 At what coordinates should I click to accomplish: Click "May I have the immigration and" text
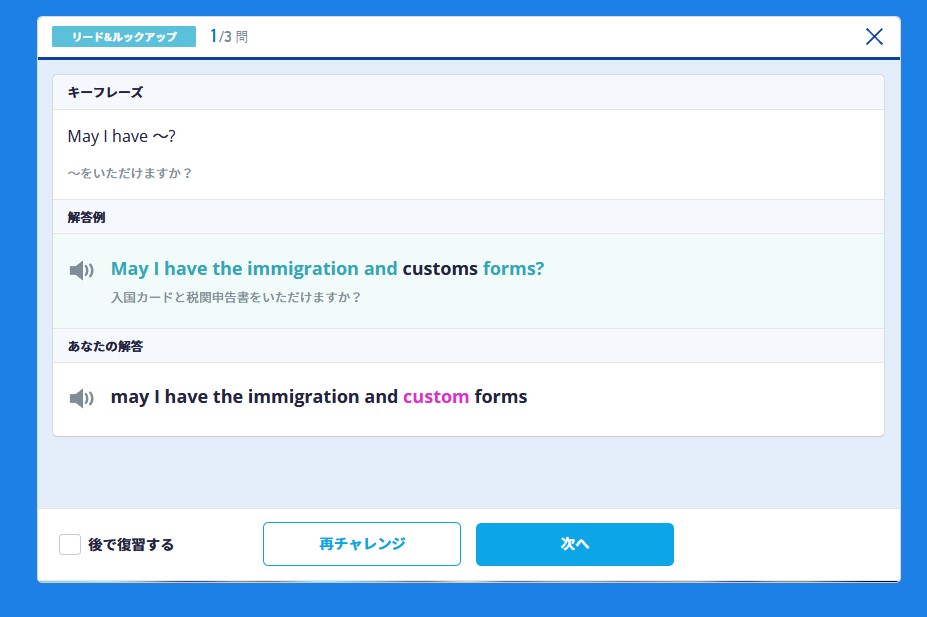click(254, 269)
